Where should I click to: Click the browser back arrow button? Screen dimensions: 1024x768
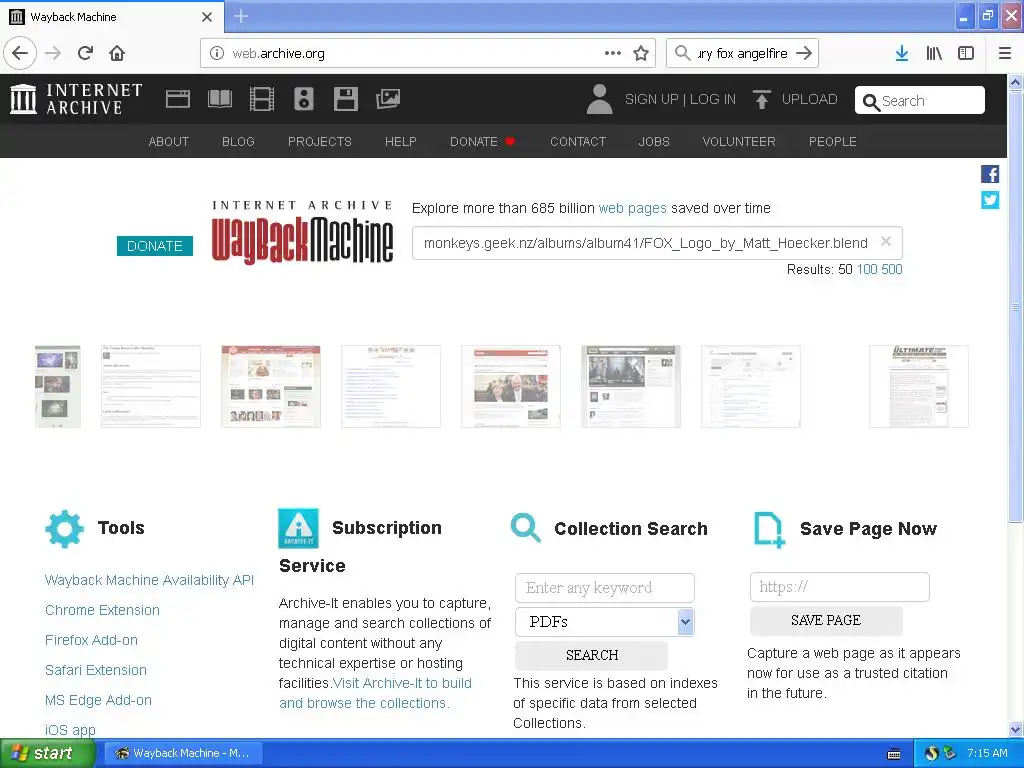(x=20, y=53)
